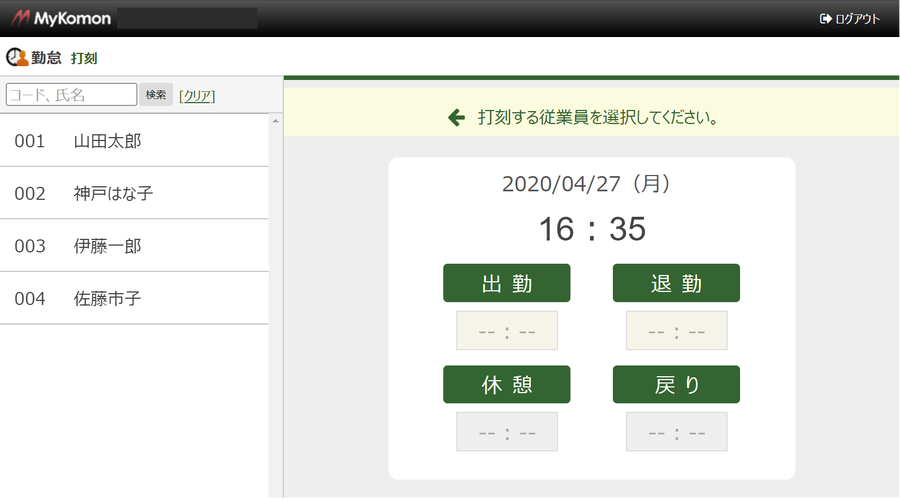Click the MyKomon logo

(60, 18)
